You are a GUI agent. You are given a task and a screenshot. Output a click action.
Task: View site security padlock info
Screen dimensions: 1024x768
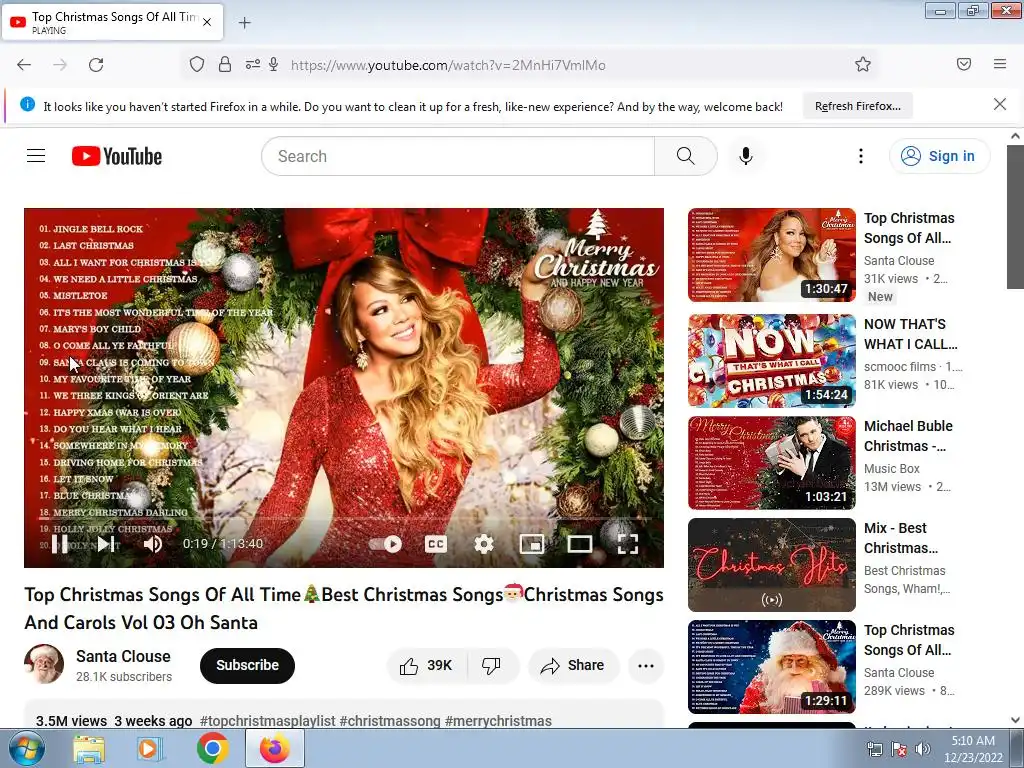[225, 64]
